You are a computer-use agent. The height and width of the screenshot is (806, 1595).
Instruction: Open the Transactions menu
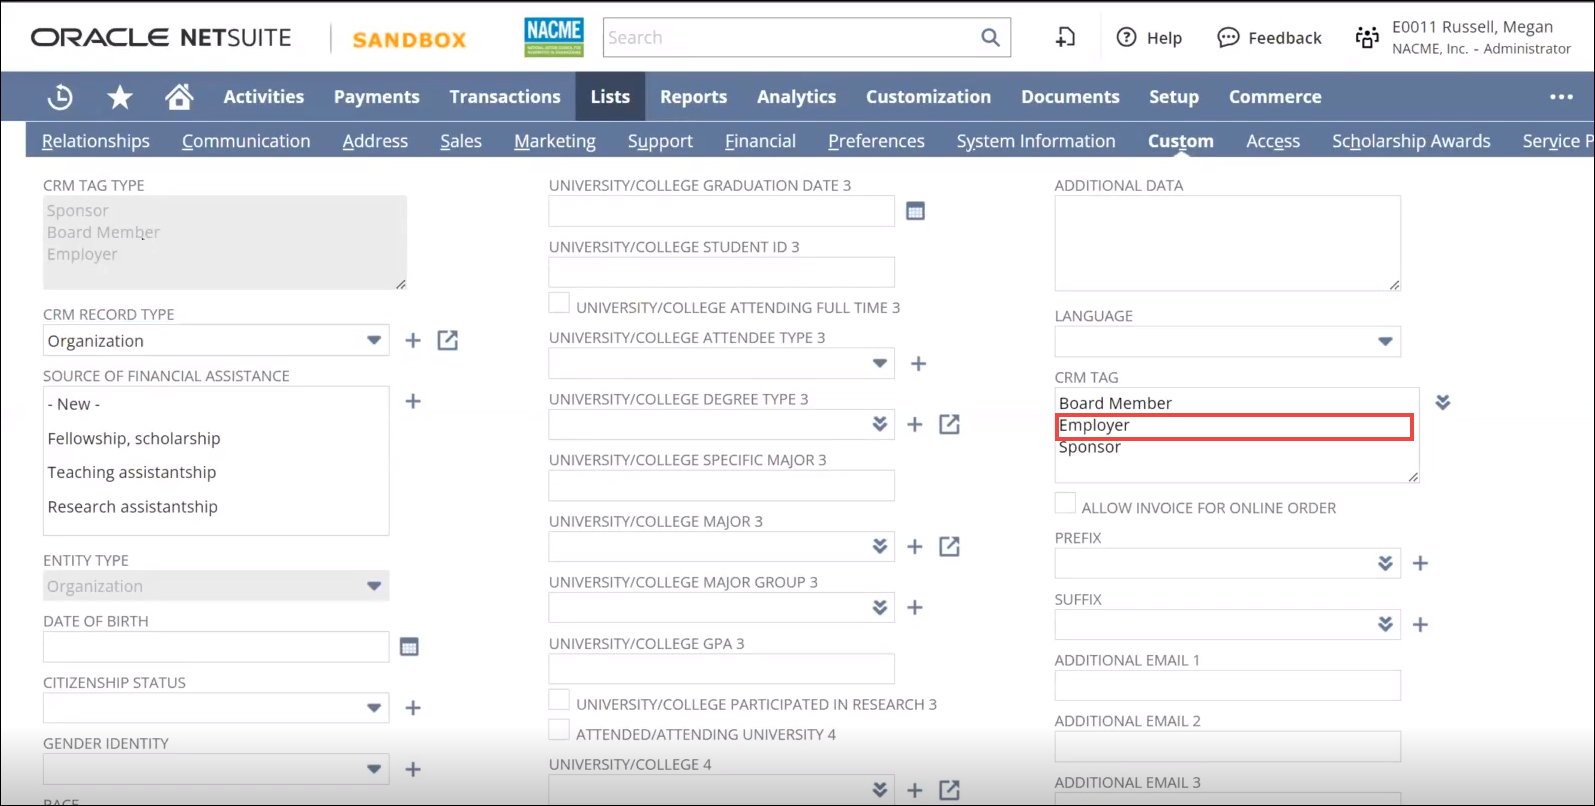[x=504, y=97]
